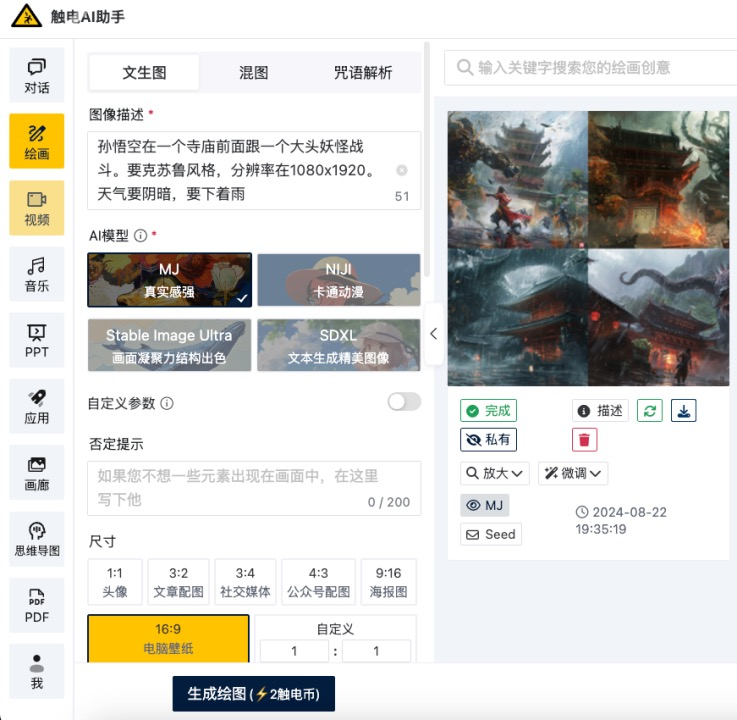Choose the 3:4 社交媒体 size
737x720 pixels.
245,582
